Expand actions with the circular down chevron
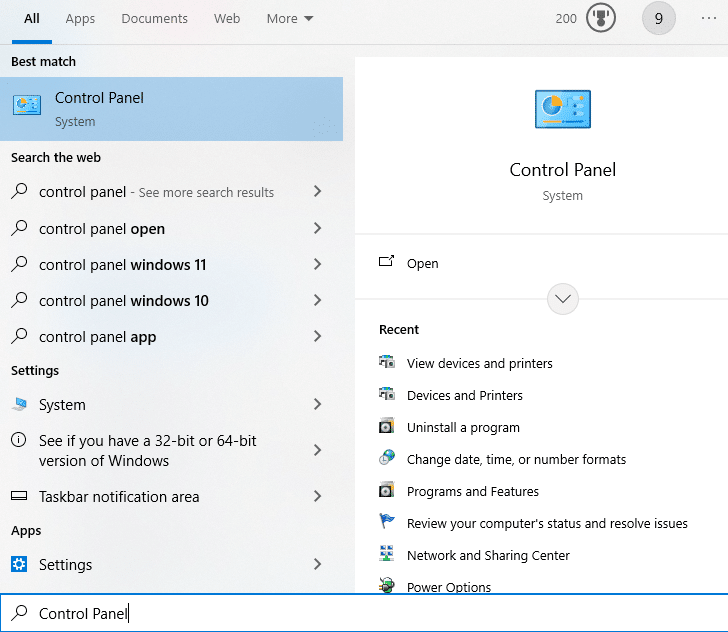 [563, 299]
